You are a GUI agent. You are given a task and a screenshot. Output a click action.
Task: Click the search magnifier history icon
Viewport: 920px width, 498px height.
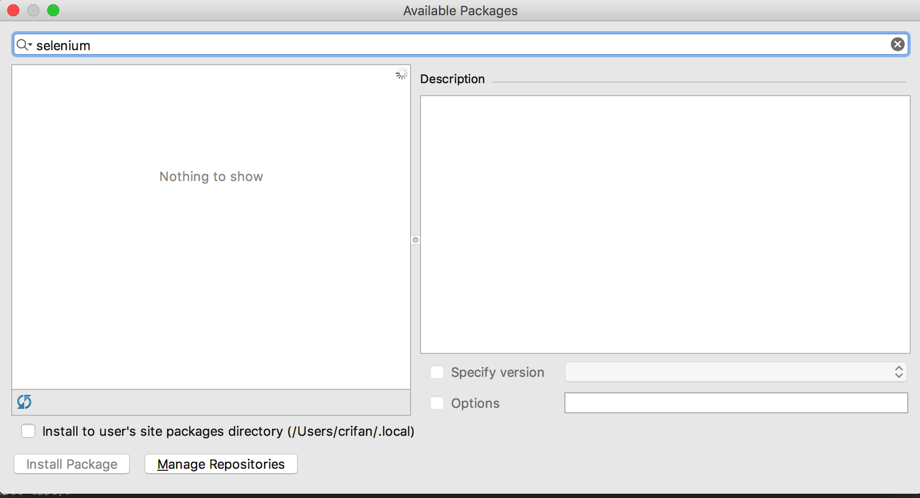coord(23,45)
